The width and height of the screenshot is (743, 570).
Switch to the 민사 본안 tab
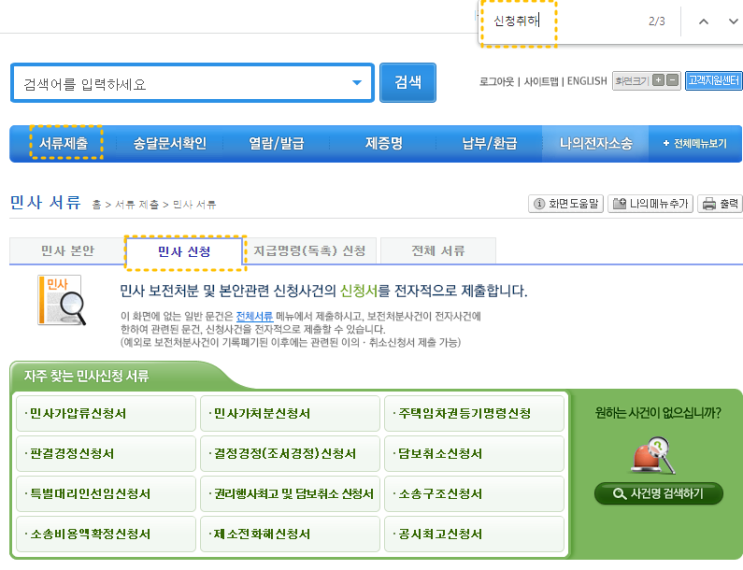click(67, 251)
